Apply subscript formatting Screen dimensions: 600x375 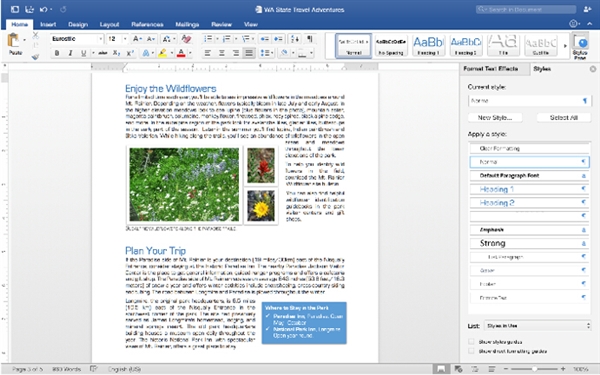click(116, 53)
